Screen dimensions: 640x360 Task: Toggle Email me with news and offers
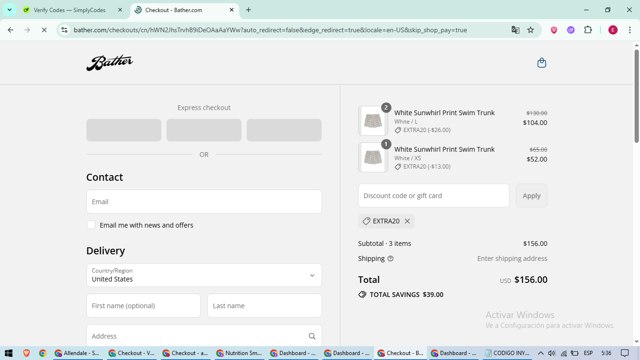point(91,225)
